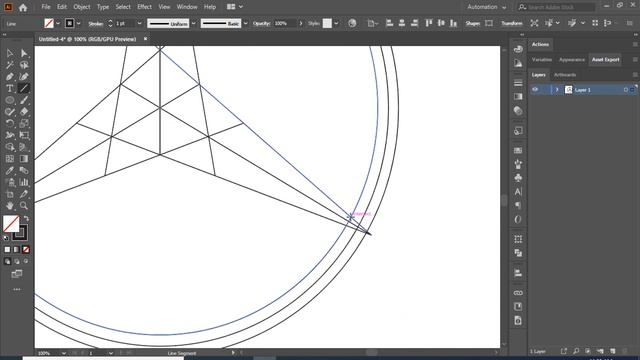Set the Gradient color mode
This screenshot has height=360, width=640.
[x=16, y=249]
